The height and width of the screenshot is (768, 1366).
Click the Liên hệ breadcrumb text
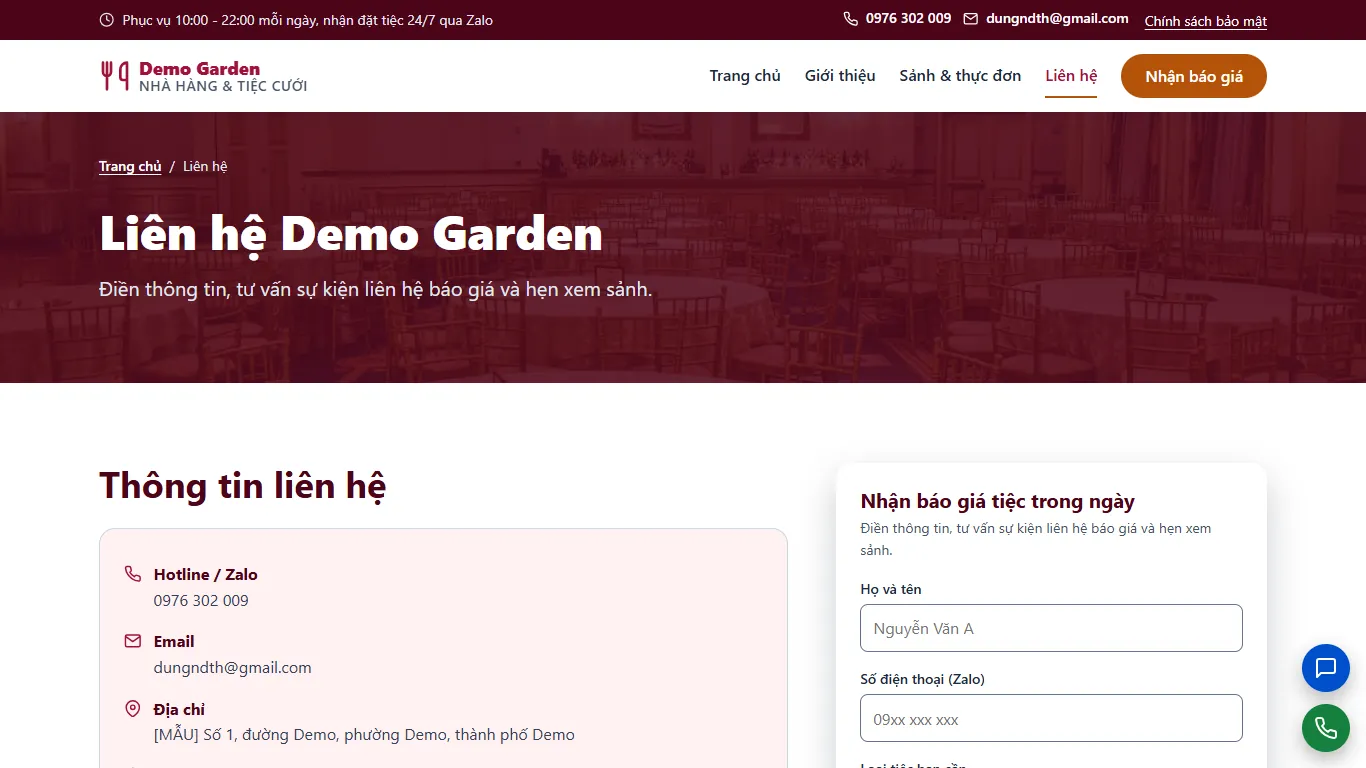click(x=205, y=167)
